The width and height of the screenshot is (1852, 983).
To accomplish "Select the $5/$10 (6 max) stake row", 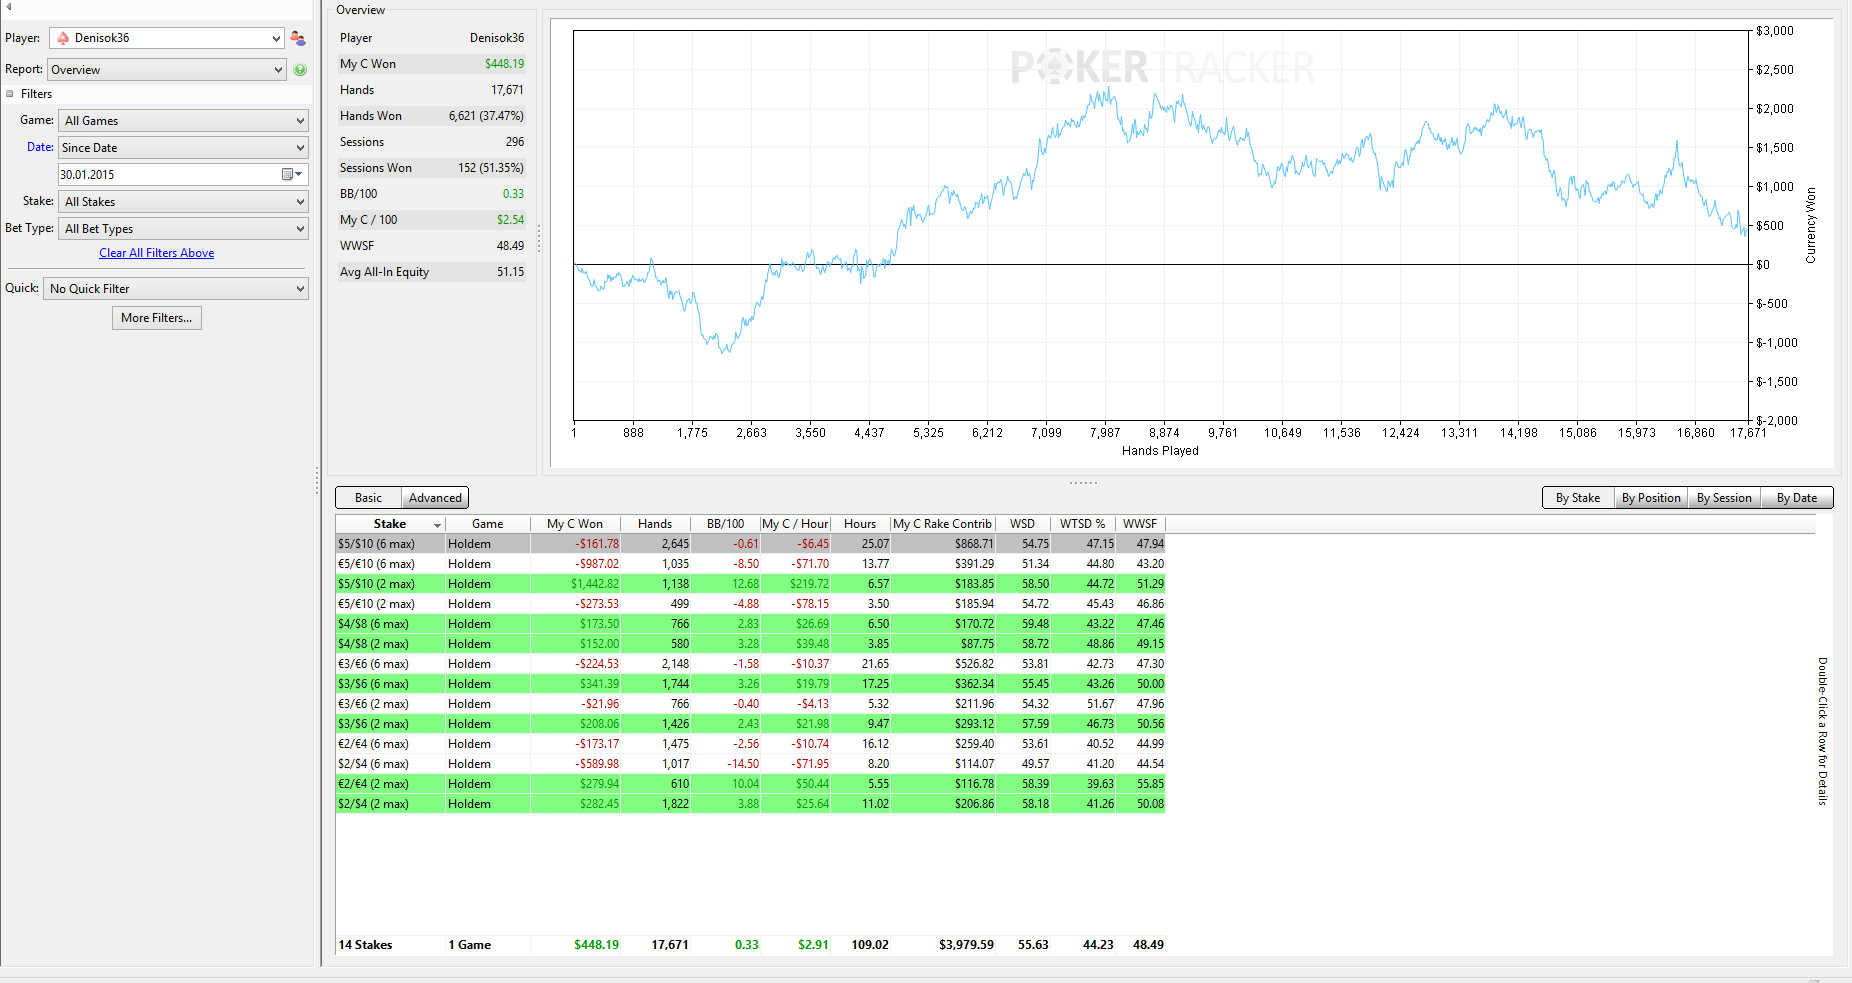I will (x=750, y=544).
